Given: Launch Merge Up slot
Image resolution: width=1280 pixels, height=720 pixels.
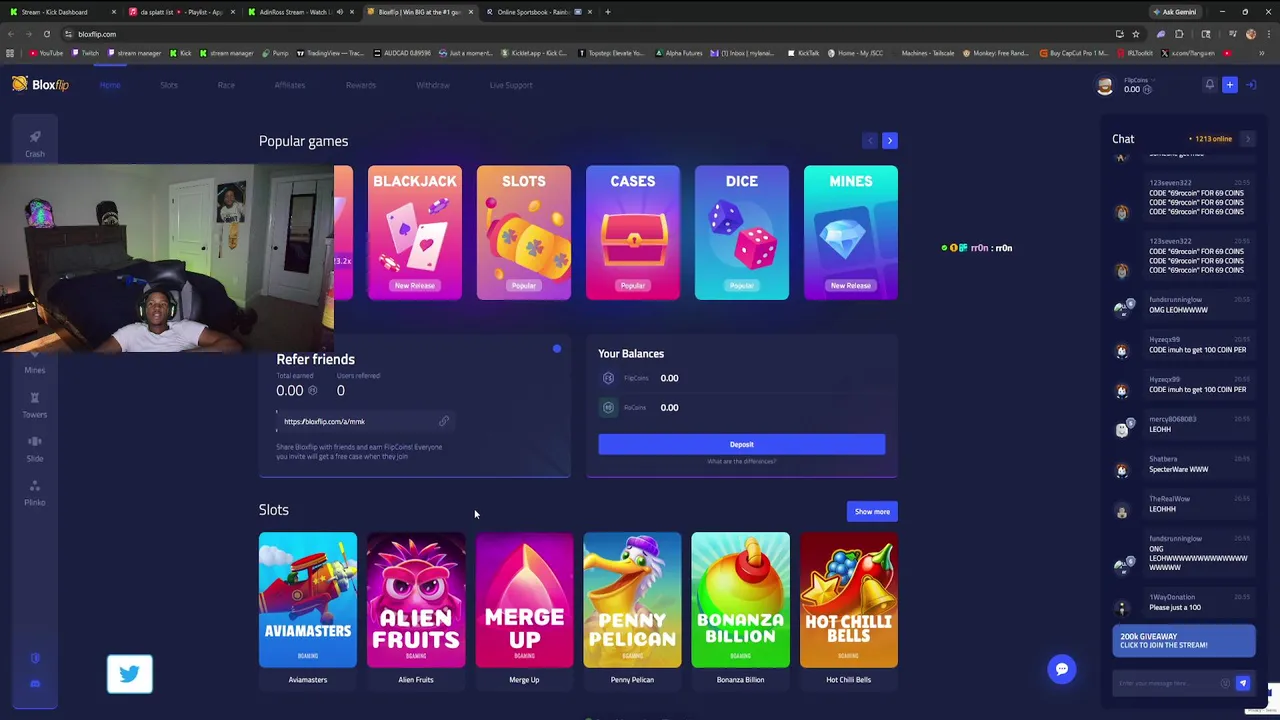Looking at the screenshot, I should 524,600.
